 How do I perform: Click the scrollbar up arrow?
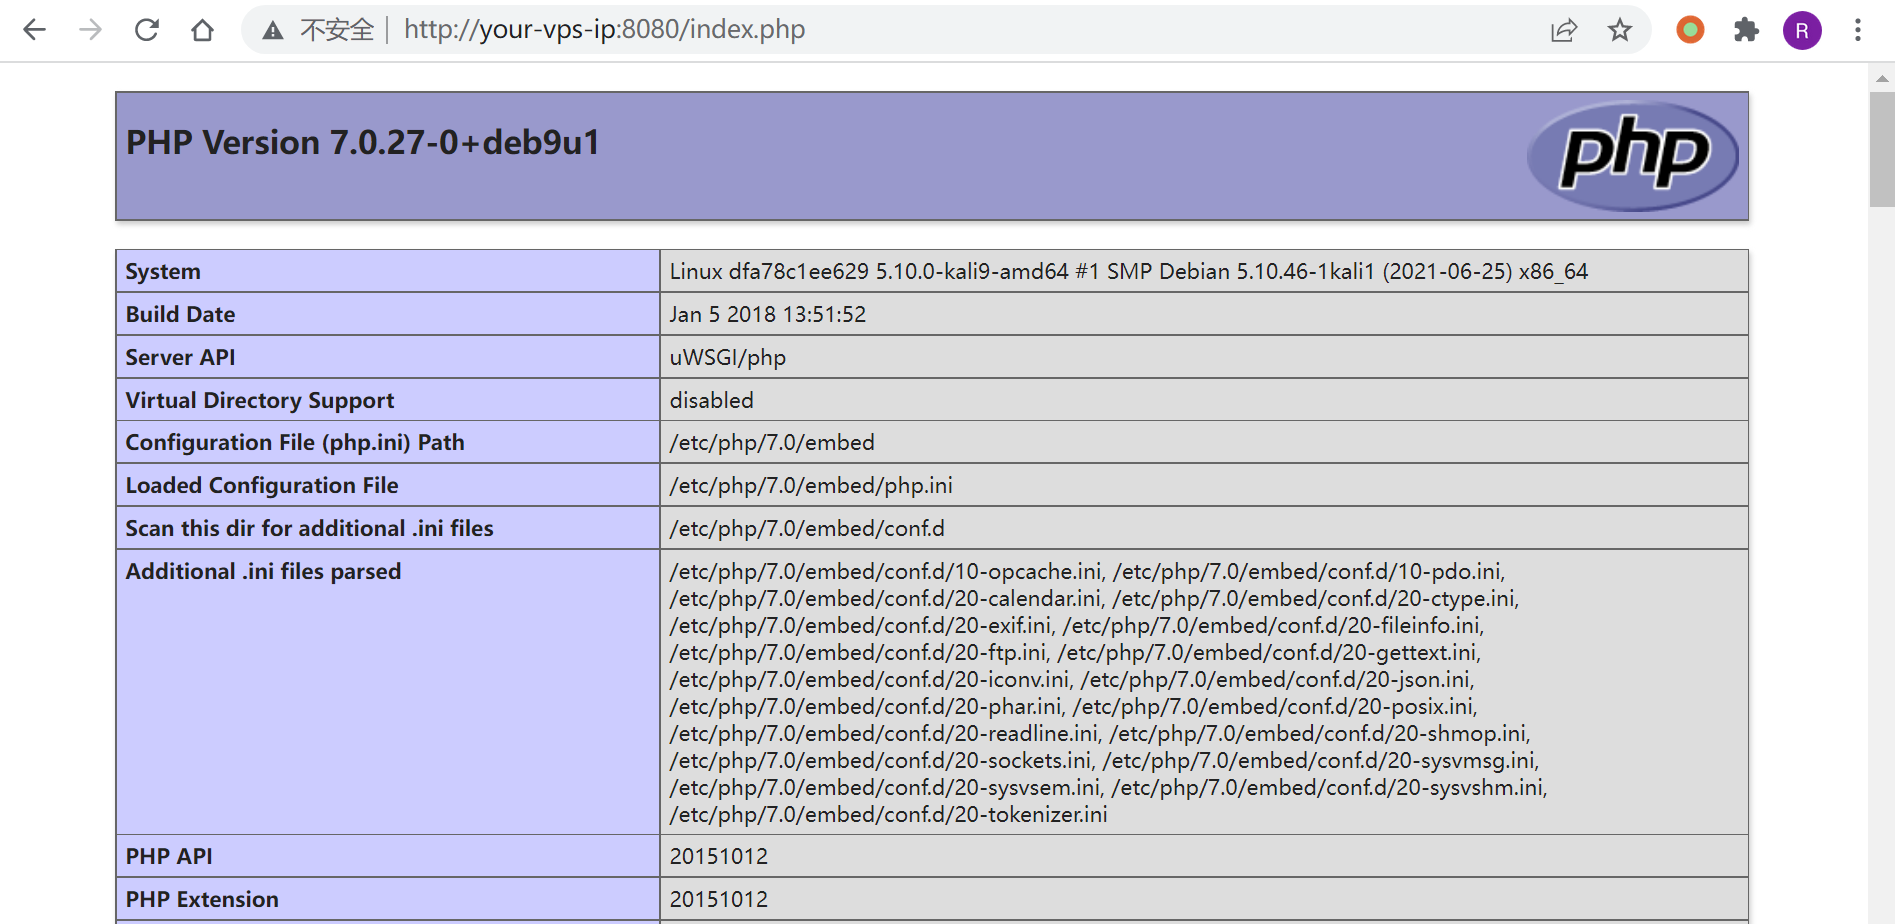pyautogui.click(x=1881, y=78)
